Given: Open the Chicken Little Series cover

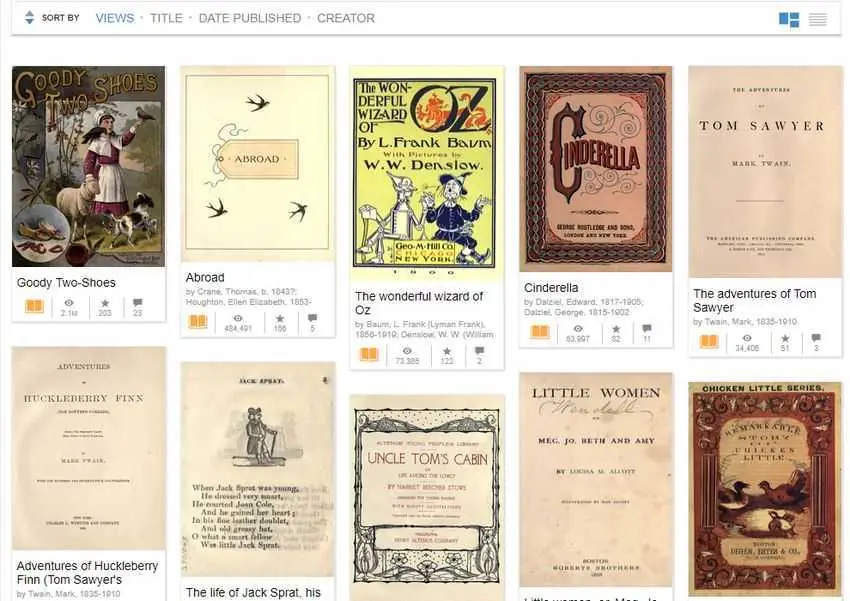Looking at the screenshot, I should [765, 489].
